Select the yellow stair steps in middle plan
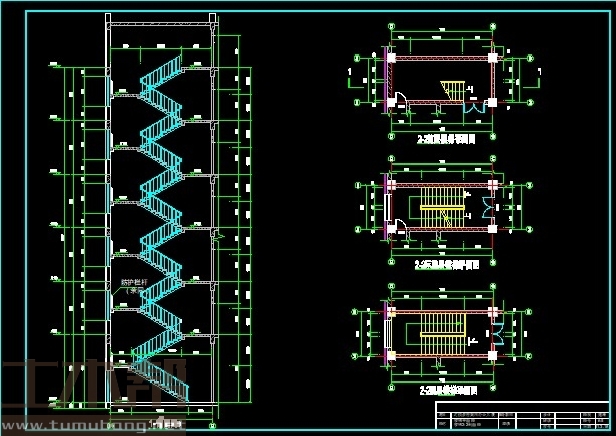 pos(441,213)
